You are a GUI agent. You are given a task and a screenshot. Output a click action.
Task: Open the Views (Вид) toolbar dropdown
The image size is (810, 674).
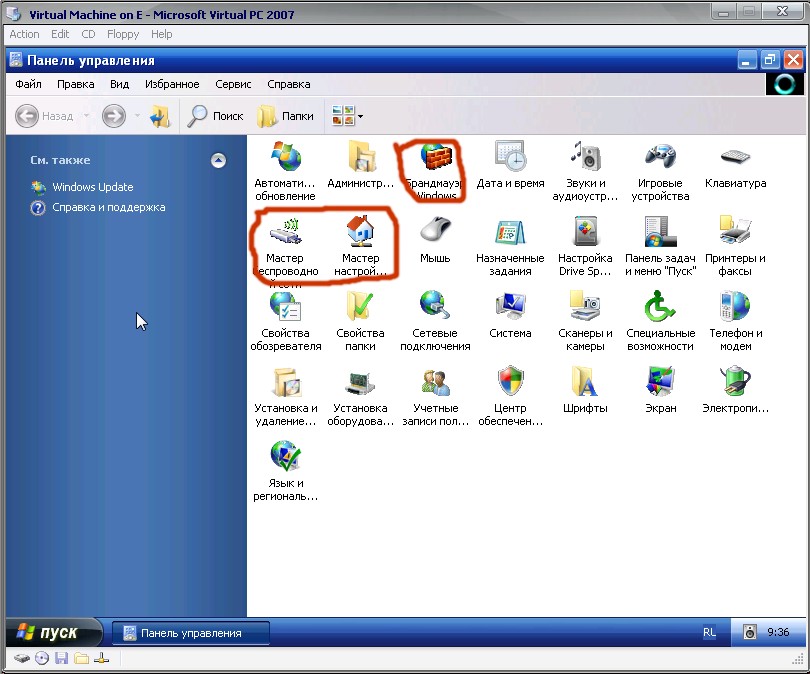pyautogui.click(x=347, y=116)
